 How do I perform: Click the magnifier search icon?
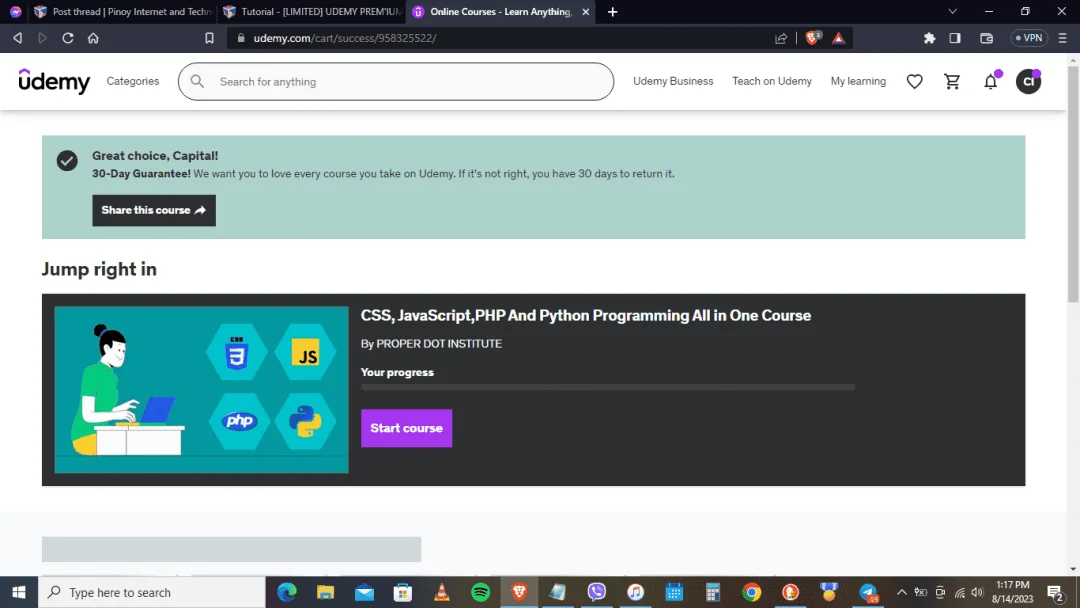197,81
